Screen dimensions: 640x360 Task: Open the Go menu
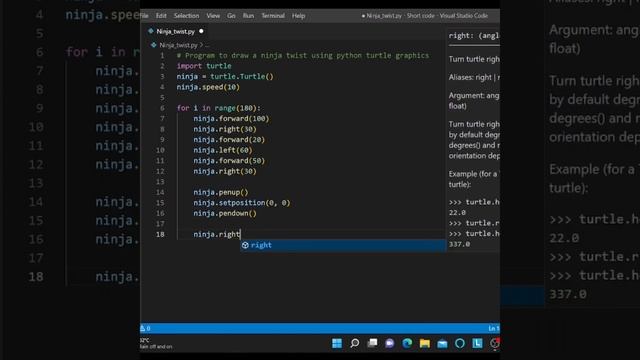coord(231,16)
